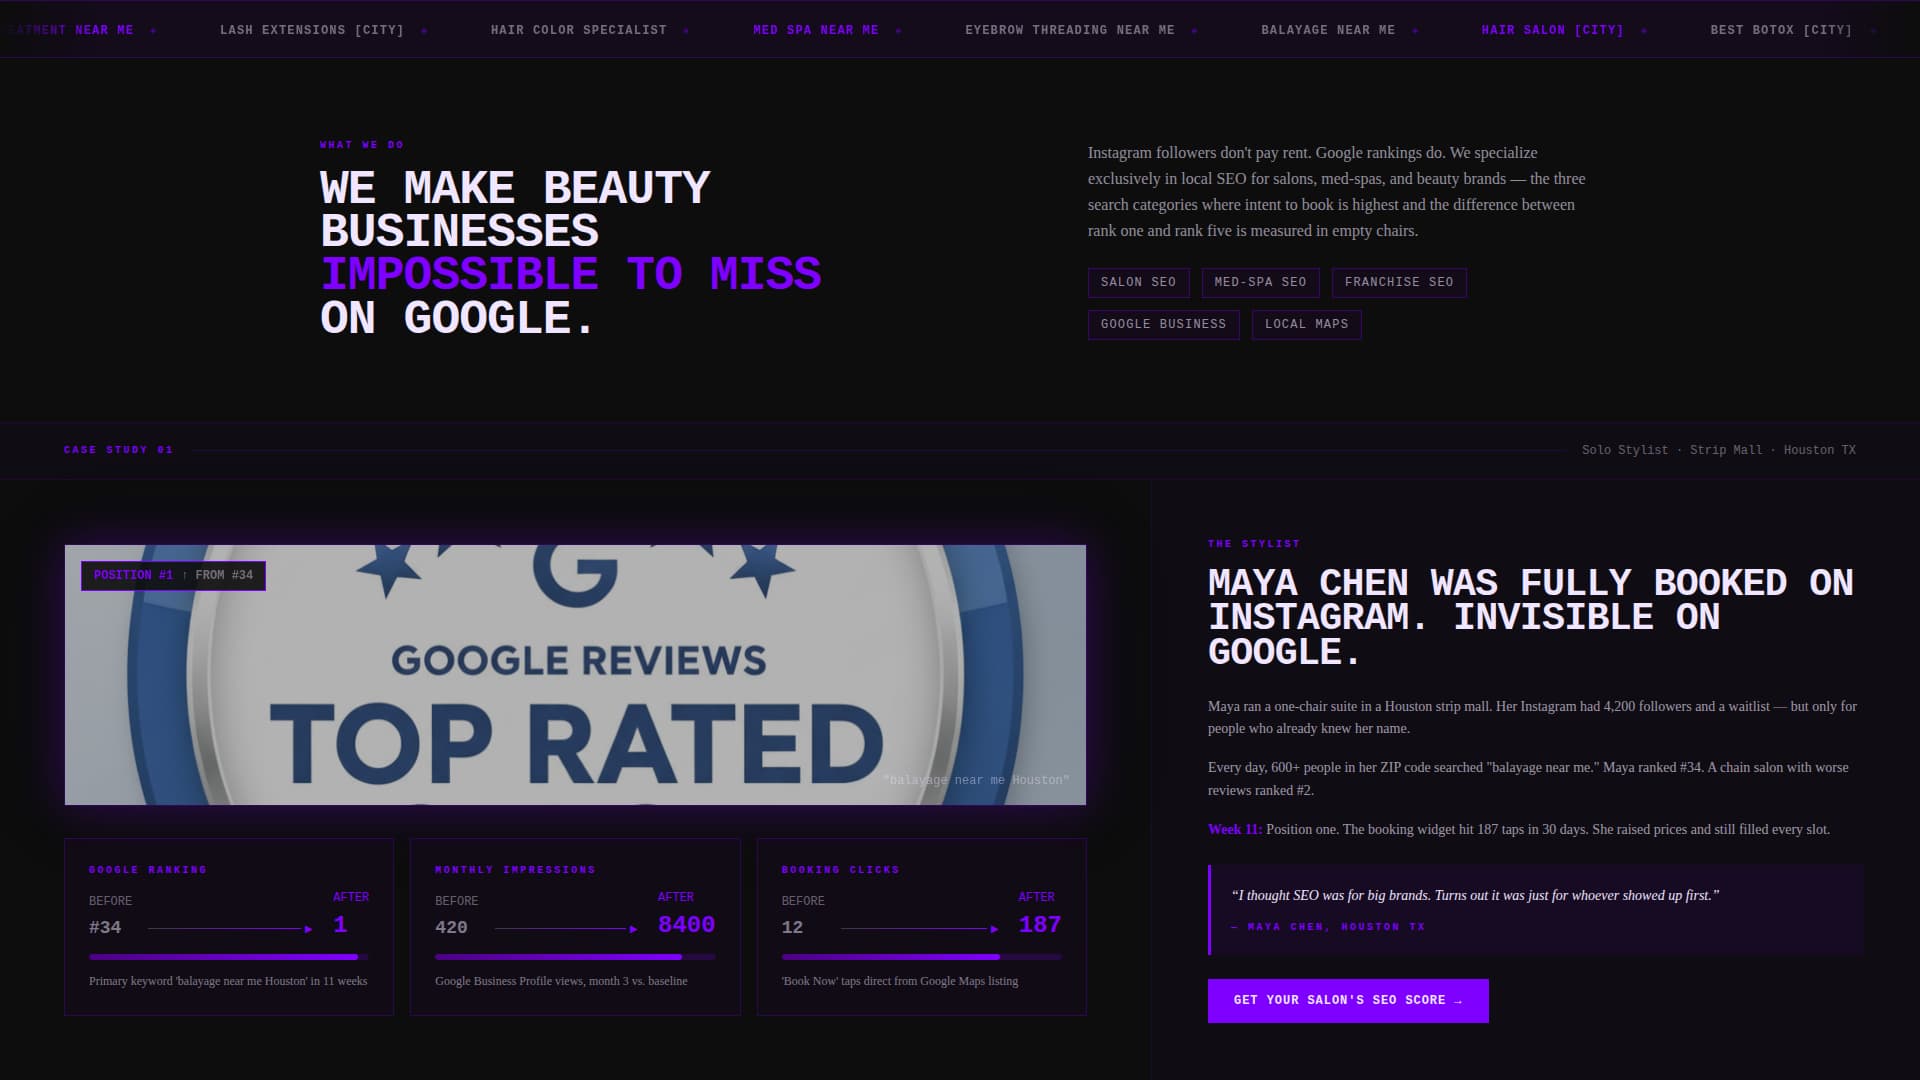Image resolution: width=1920 pixels, height=1080 pixels.
Task: Click the Monthly Impressions progress bar
Action: tap(575, 957)
